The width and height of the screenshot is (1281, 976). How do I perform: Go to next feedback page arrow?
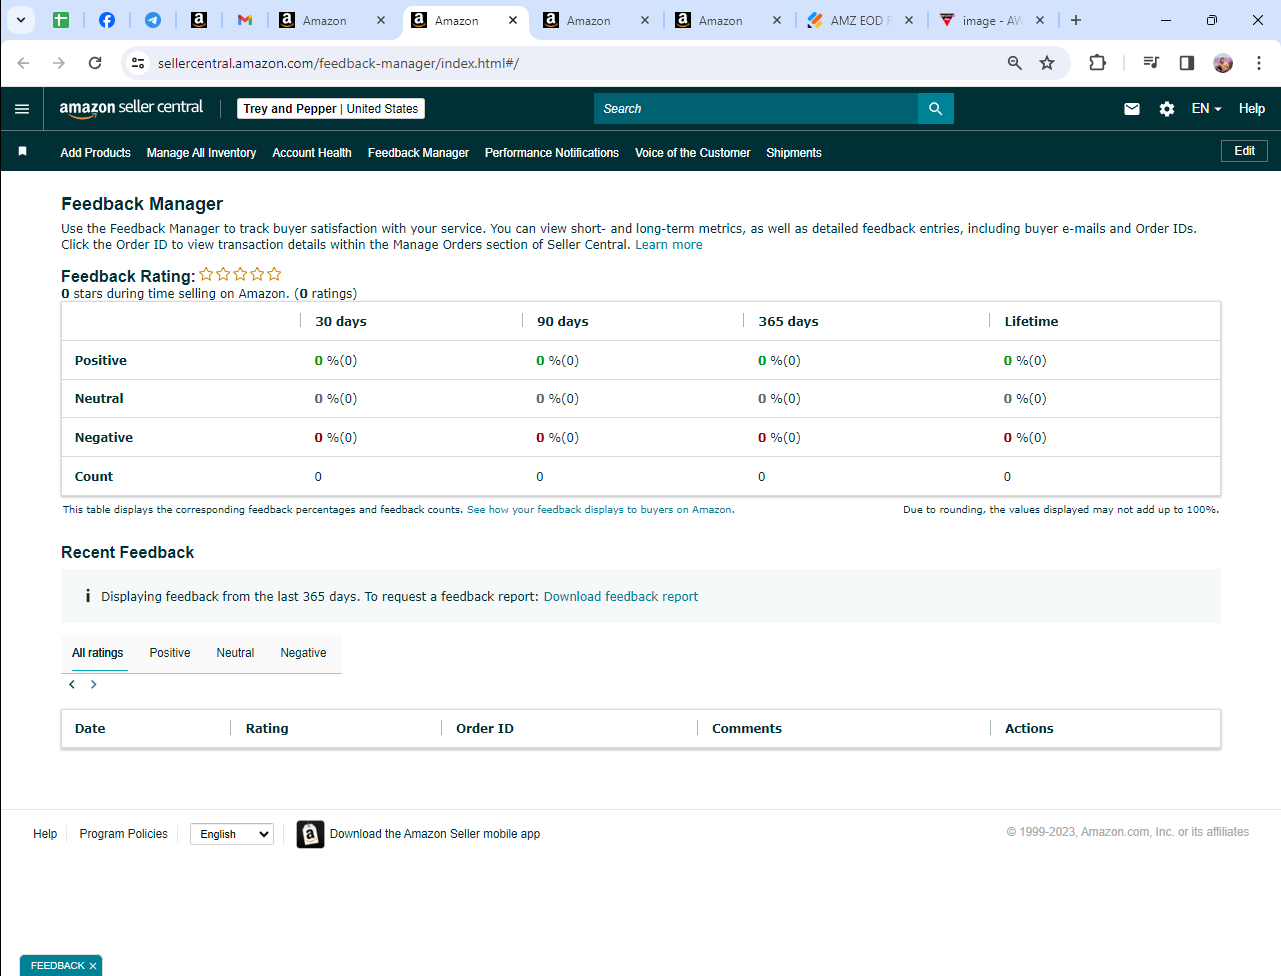pyautogui.click(x=94, y=685)
